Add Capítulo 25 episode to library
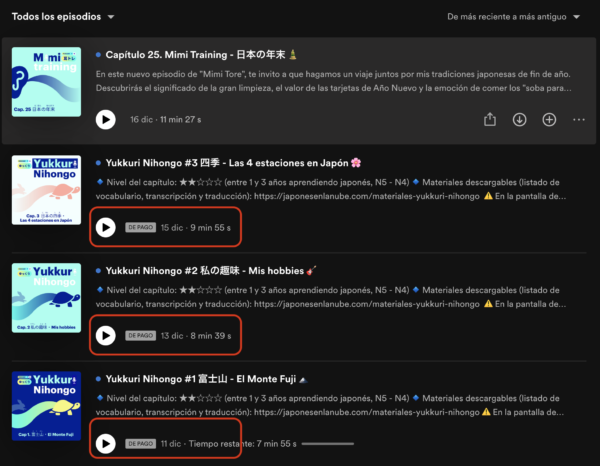600x466 pixels. (549, 120)
